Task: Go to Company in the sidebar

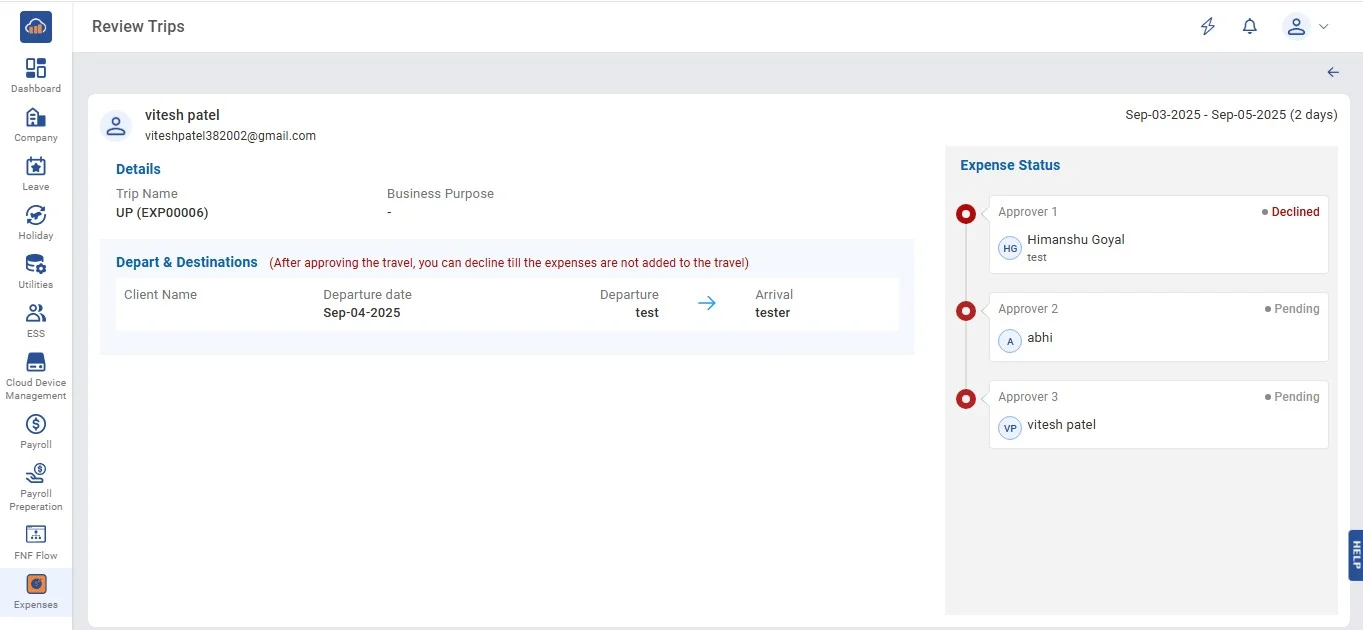Action: 36,118
